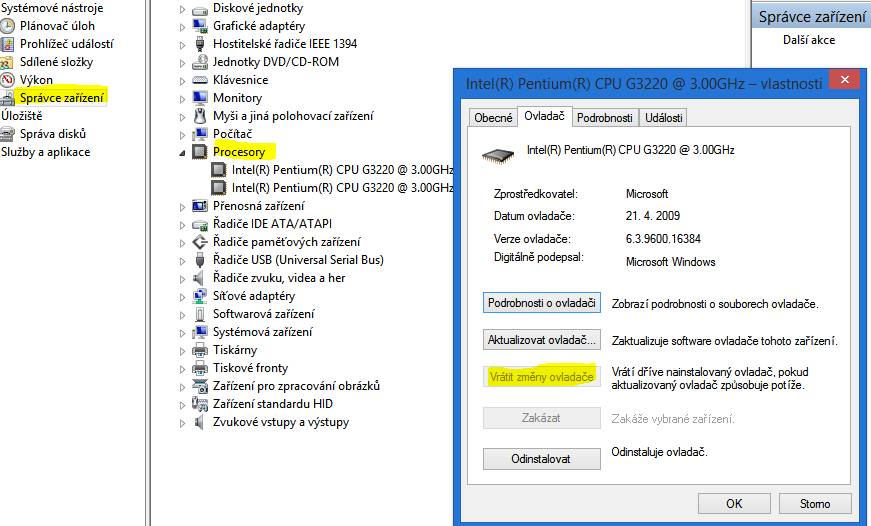
Task: Cancel the dialog with Storno
Action: [815, 504]
